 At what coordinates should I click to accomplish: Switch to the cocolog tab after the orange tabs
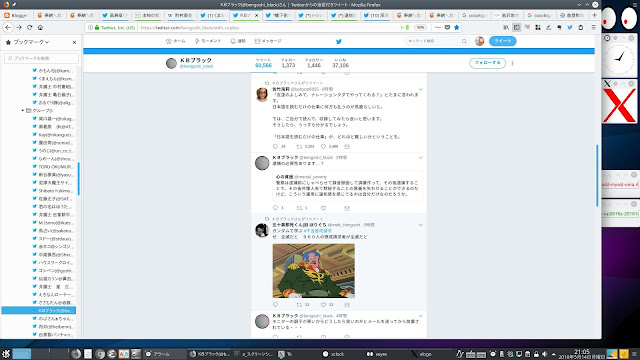pos(475,15)
